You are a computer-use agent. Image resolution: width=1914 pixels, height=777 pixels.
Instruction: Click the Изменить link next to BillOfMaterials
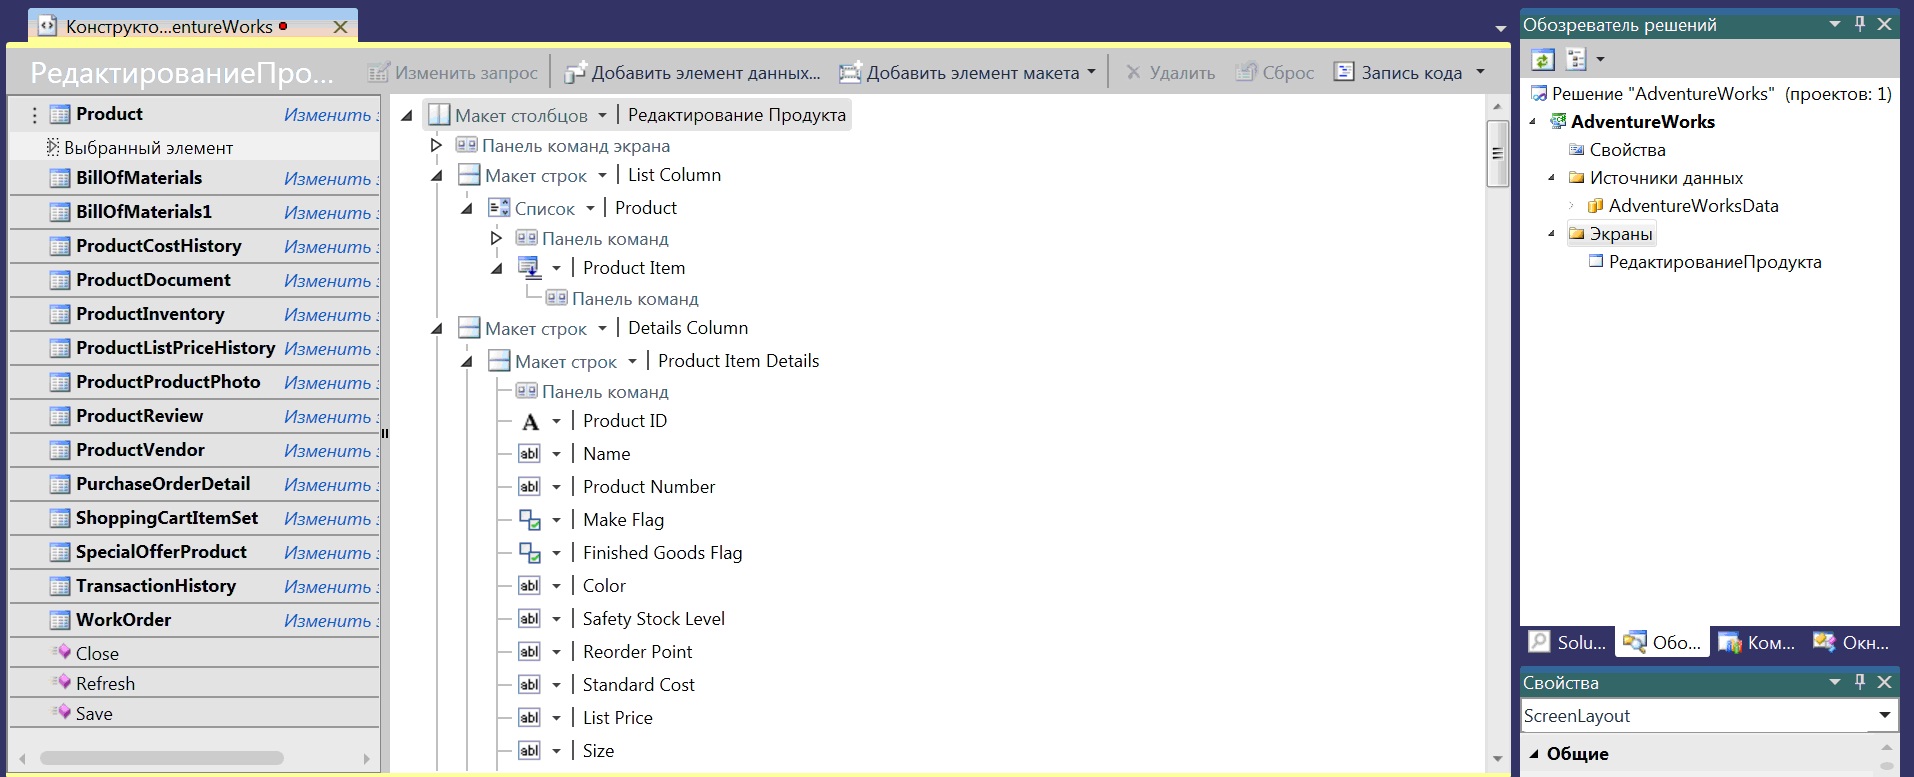327,179
